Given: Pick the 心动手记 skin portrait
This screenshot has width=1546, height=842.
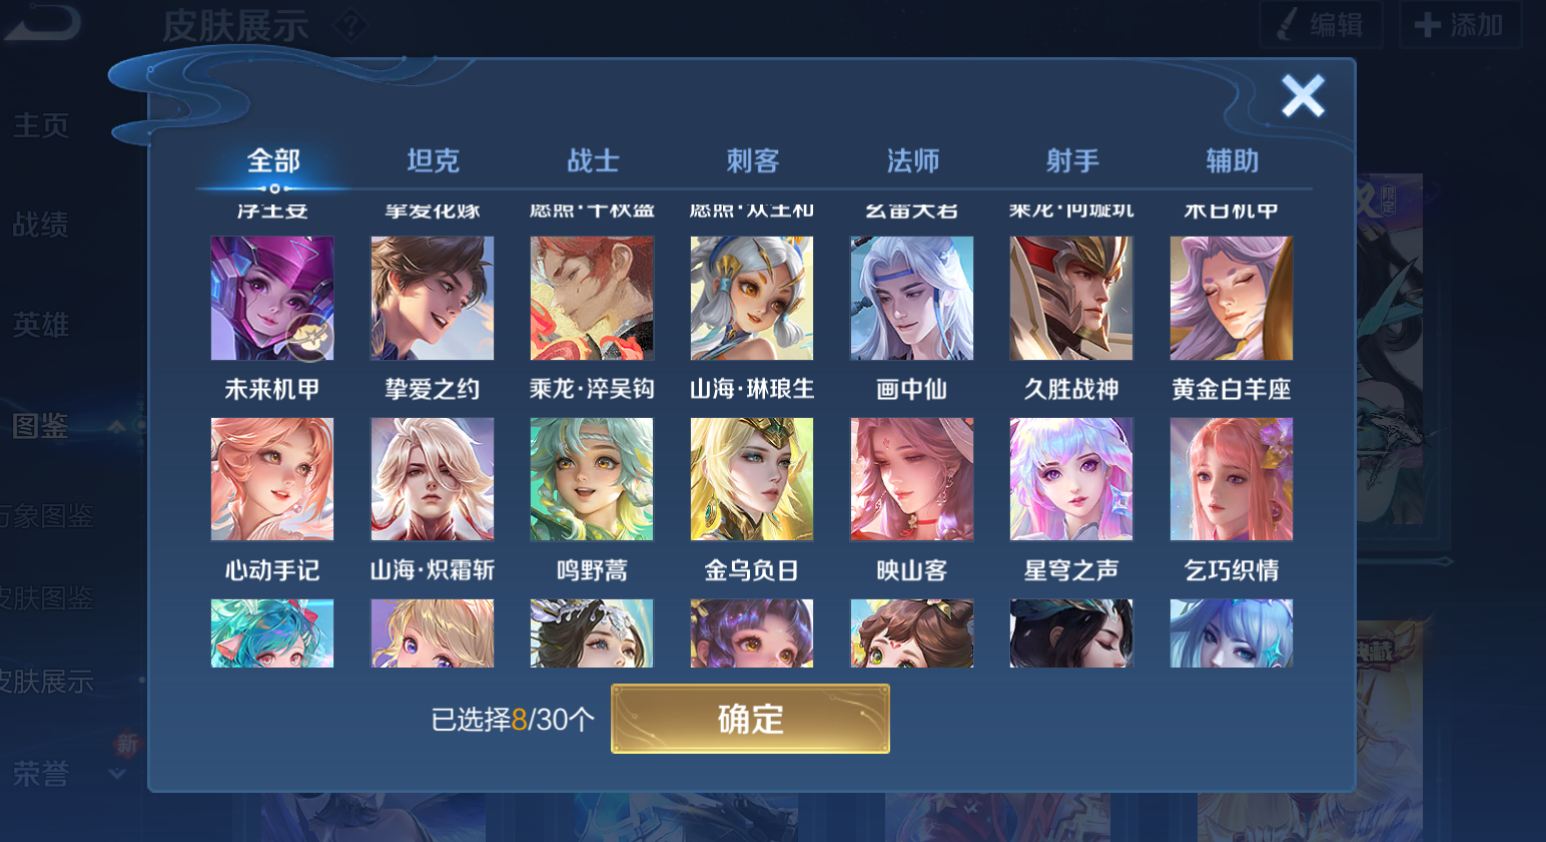Looking at the screenshot, I should 272,479.
